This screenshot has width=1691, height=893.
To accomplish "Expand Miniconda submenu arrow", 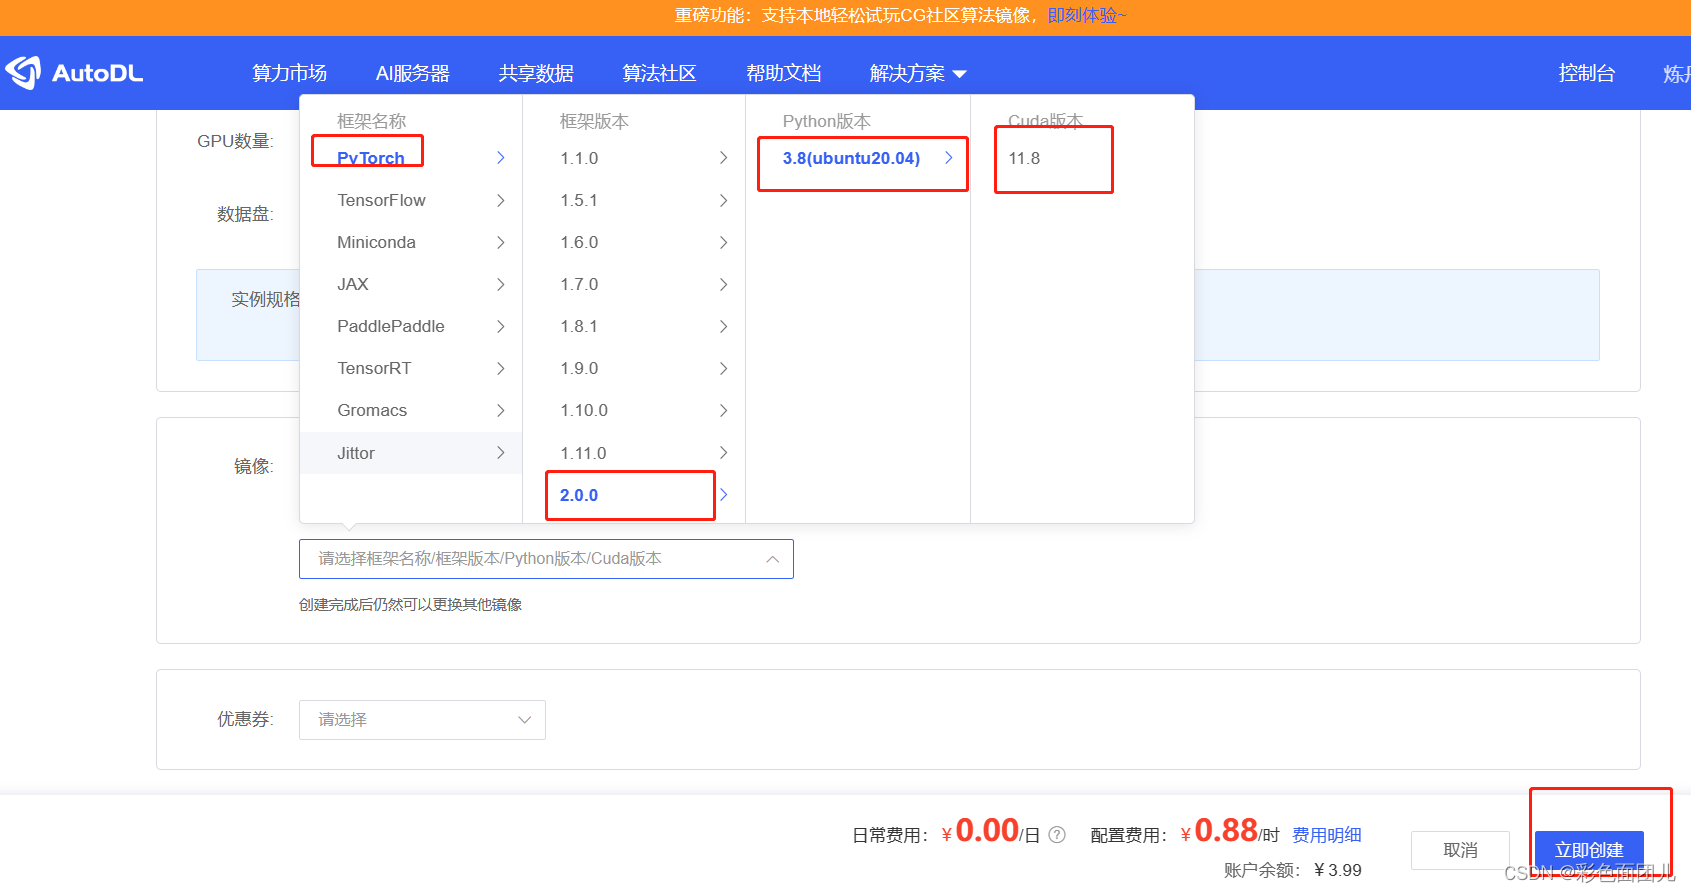I will [501, 242].
